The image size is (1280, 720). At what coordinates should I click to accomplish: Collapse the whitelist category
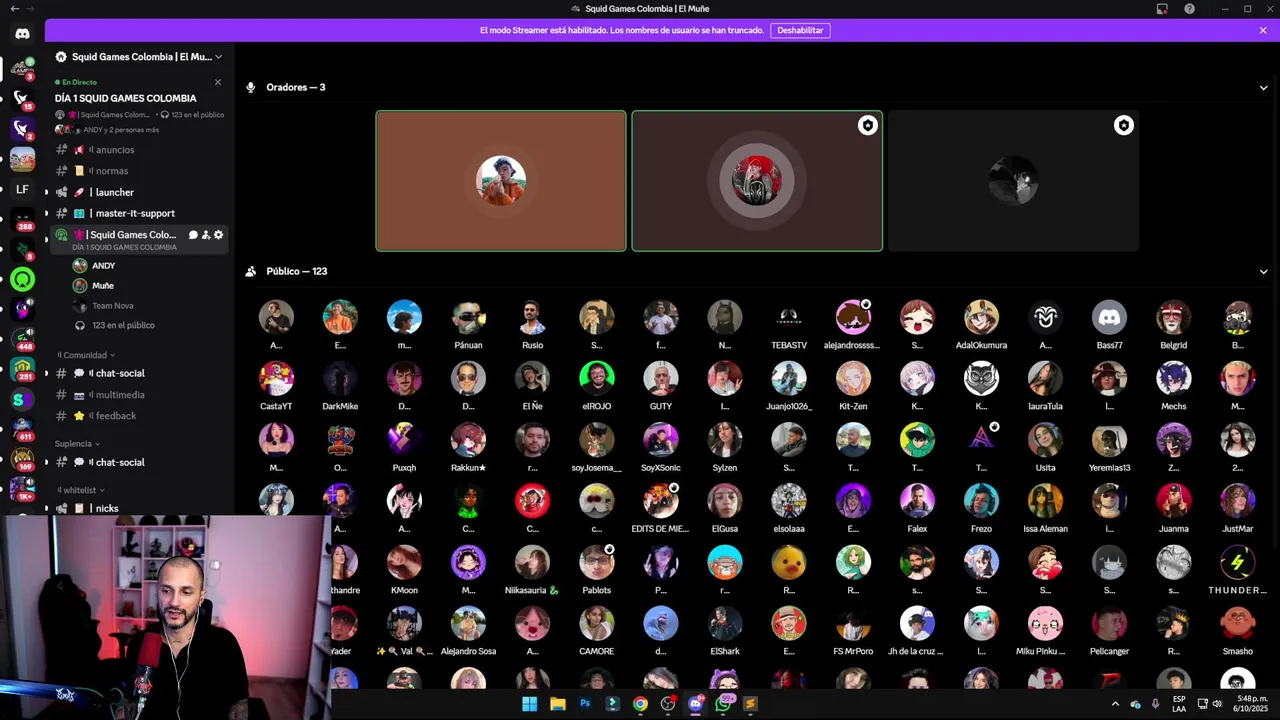81,490
